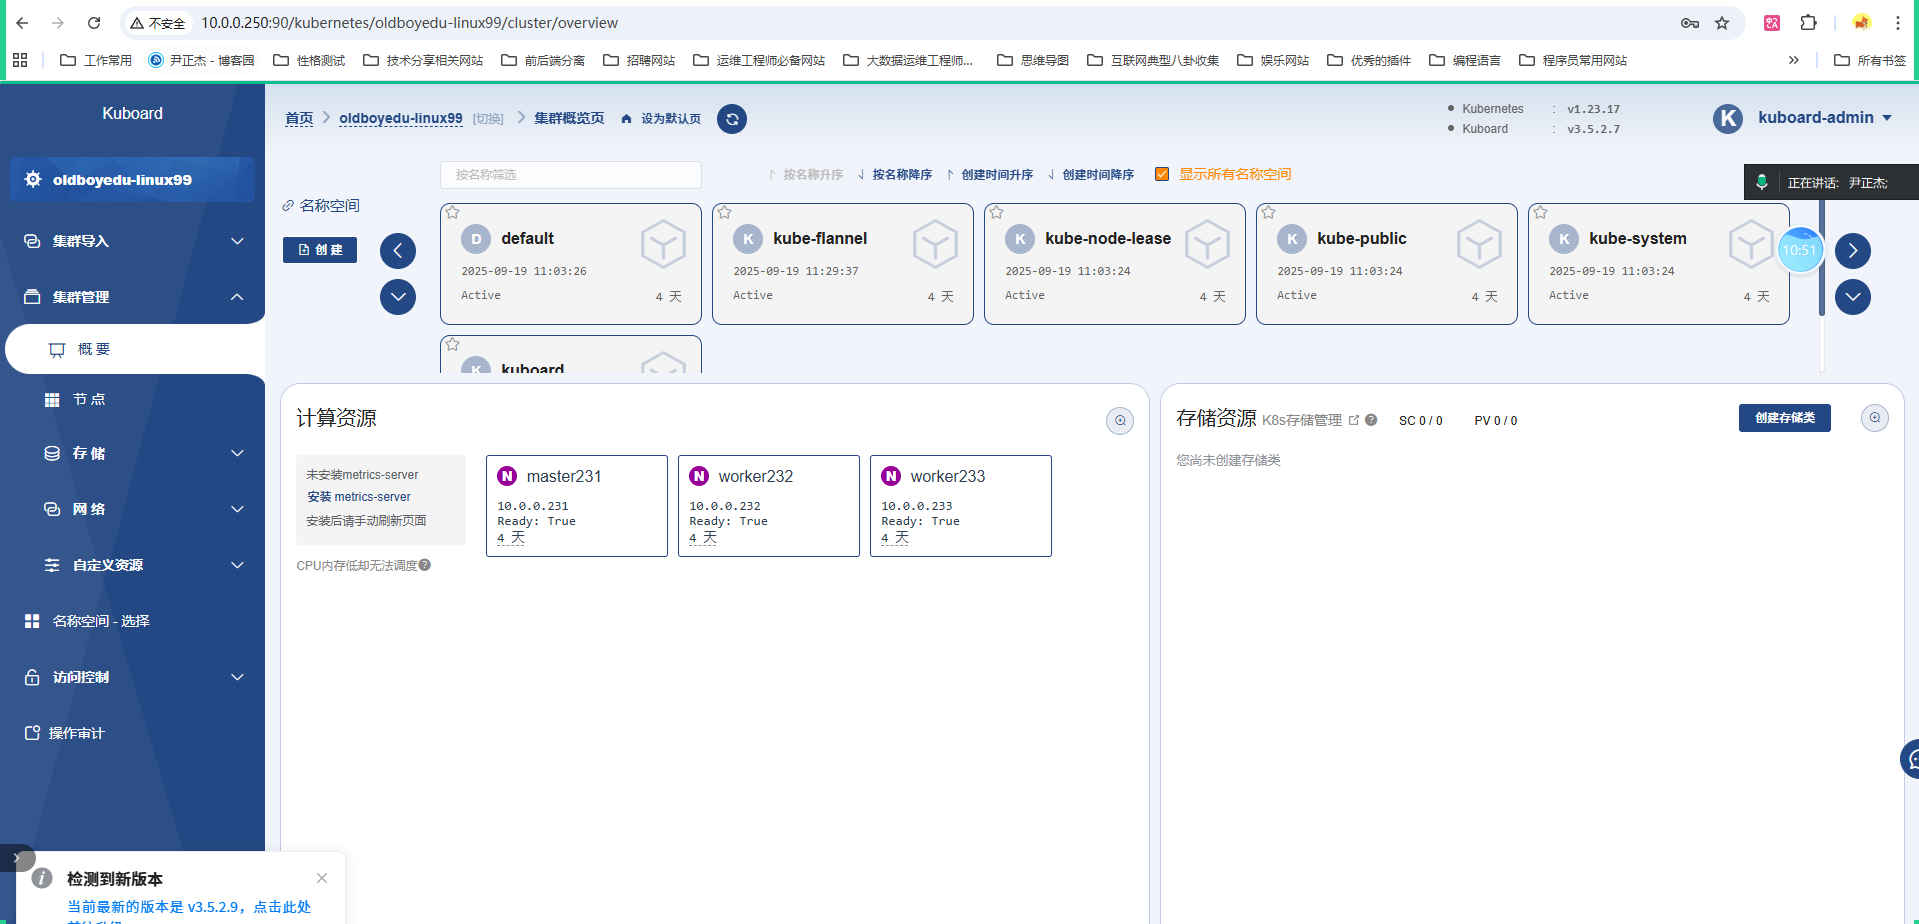Open the 尹正杰 - 博客园 bookmark
1919x924 pixels.
click(x=201, y=60)
